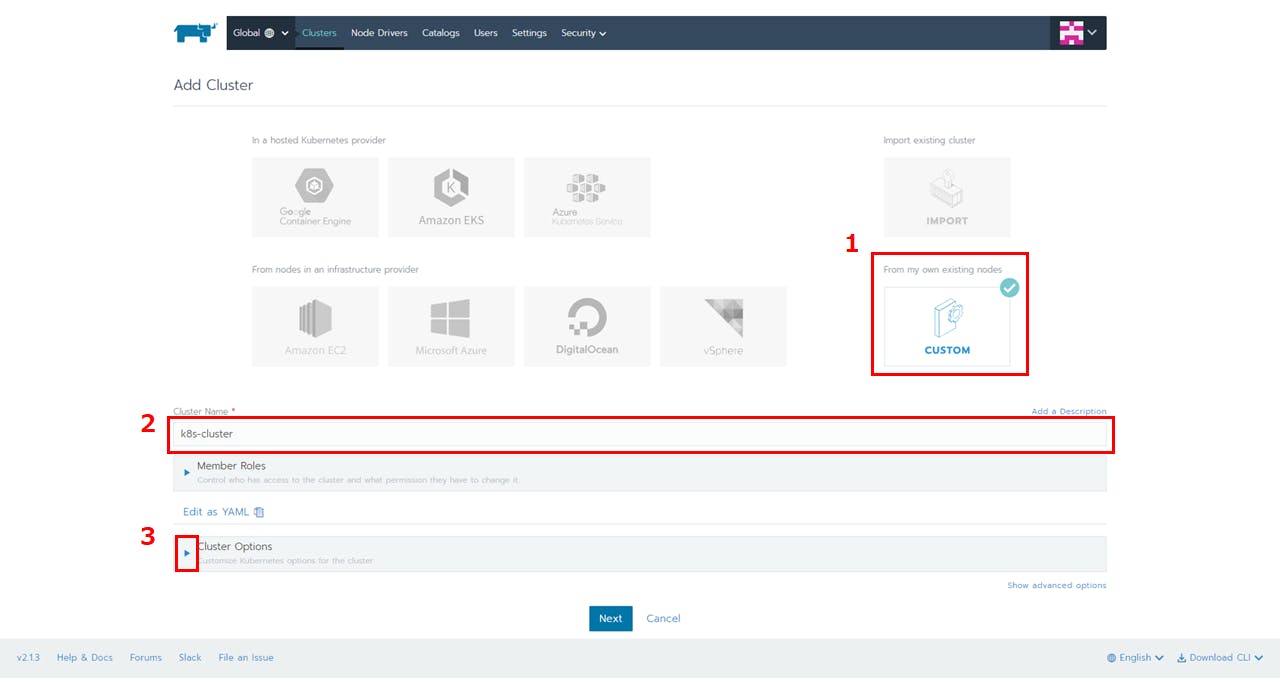Viewport: 1280px width, 678px height.
Task: Click the Next button
Action: tap(610, 618)
